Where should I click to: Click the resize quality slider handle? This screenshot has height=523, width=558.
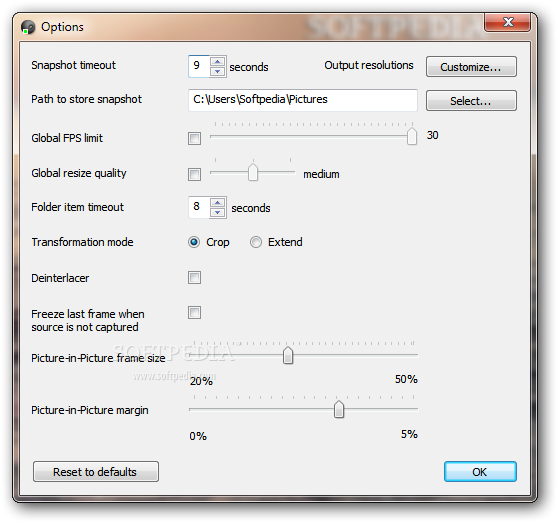[253, 172]
